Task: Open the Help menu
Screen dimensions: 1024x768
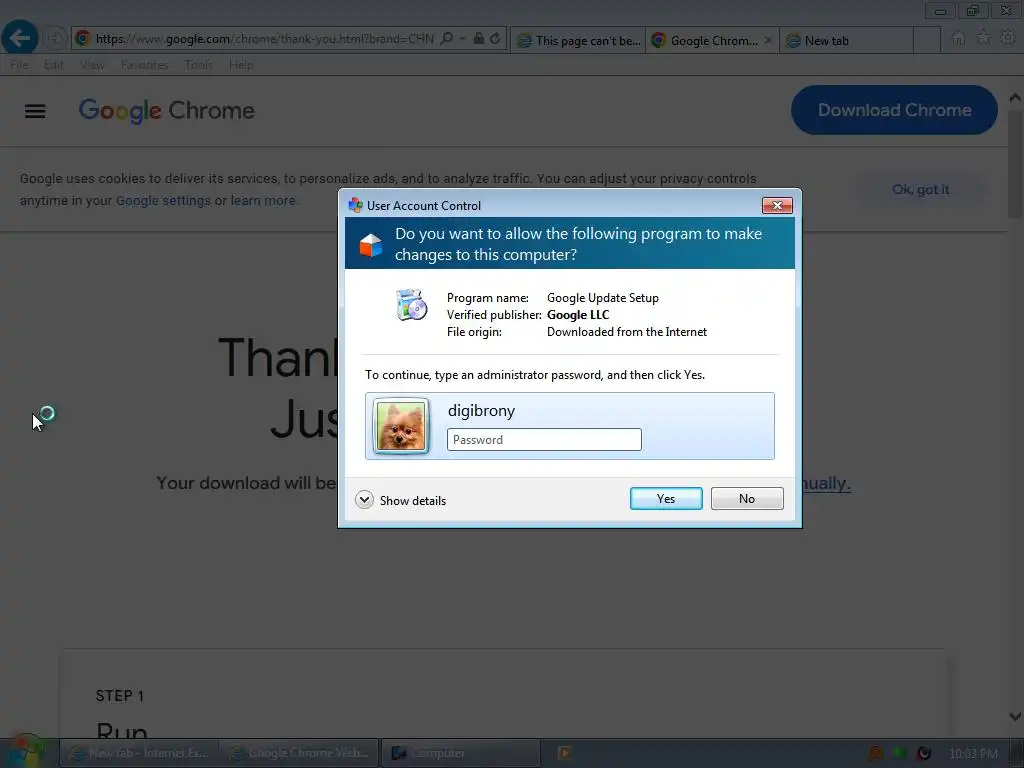Action: 241,65
